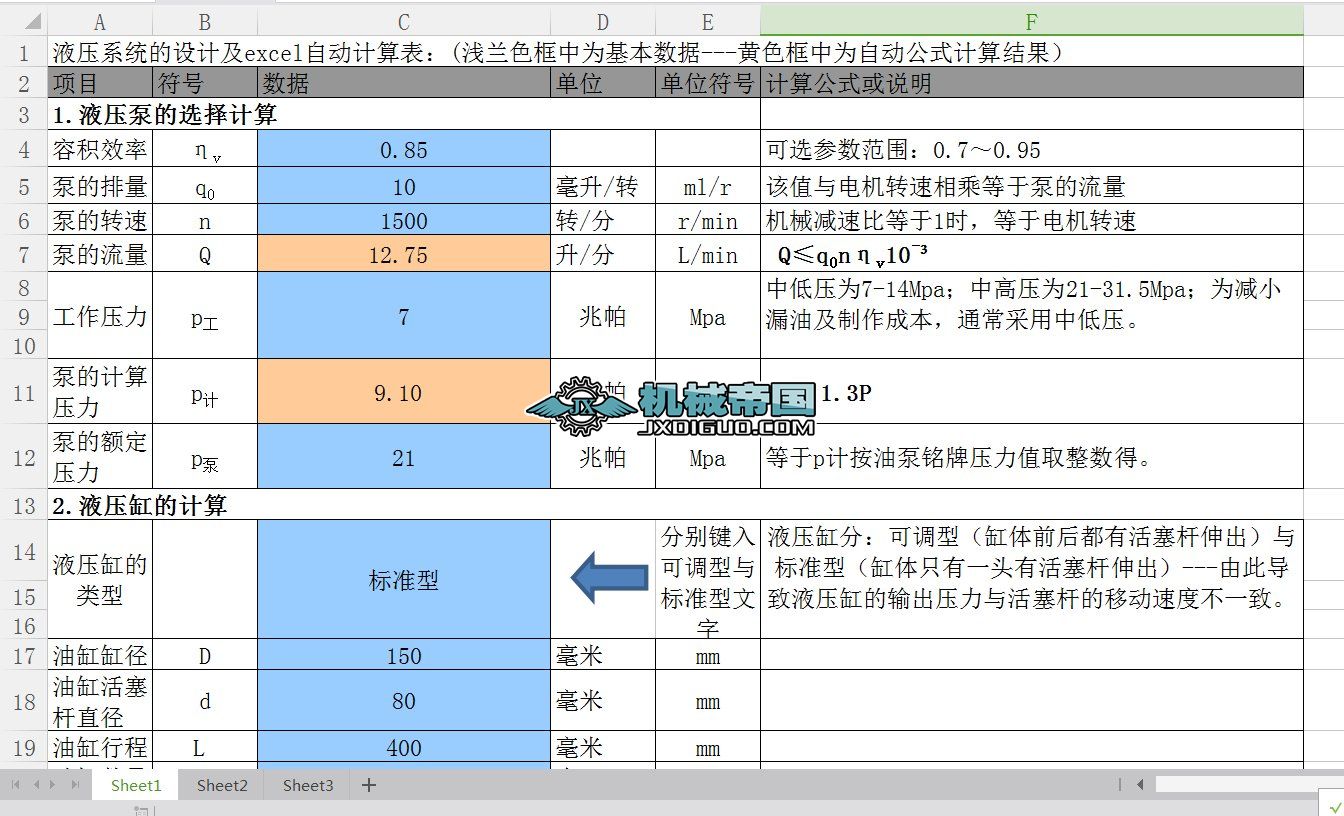Select the 符号 header cell

coord(205,83)
